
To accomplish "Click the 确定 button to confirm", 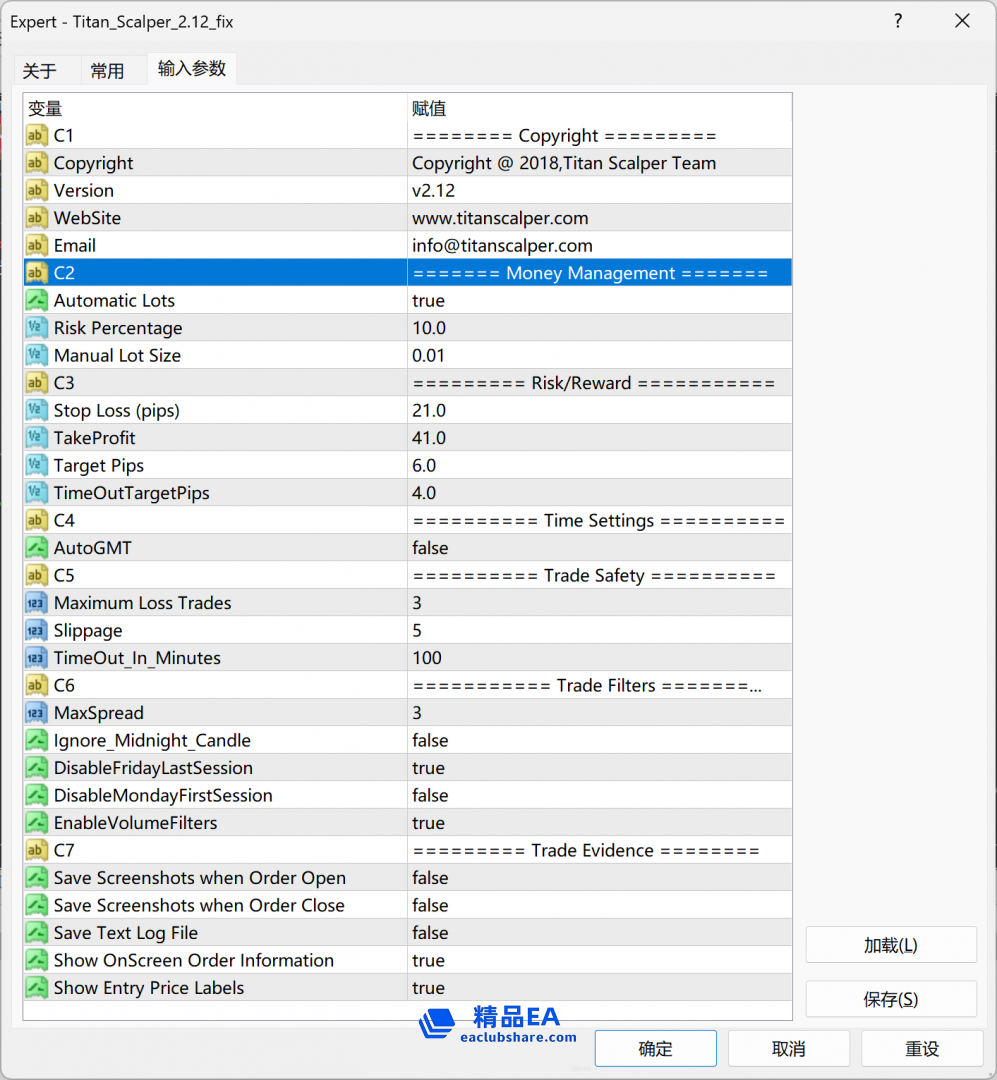I will tap(655, 1049).
